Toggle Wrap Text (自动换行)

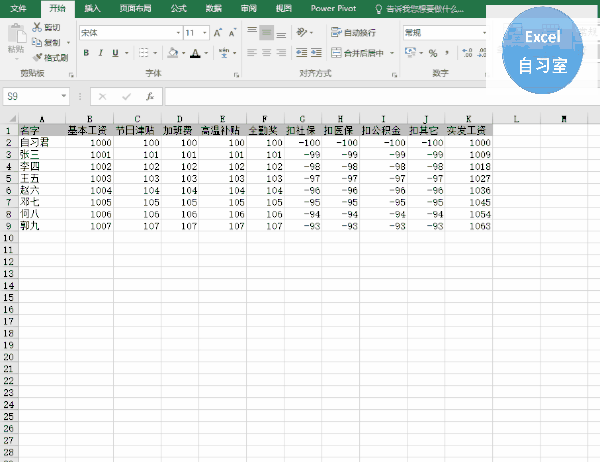[360, 33]
